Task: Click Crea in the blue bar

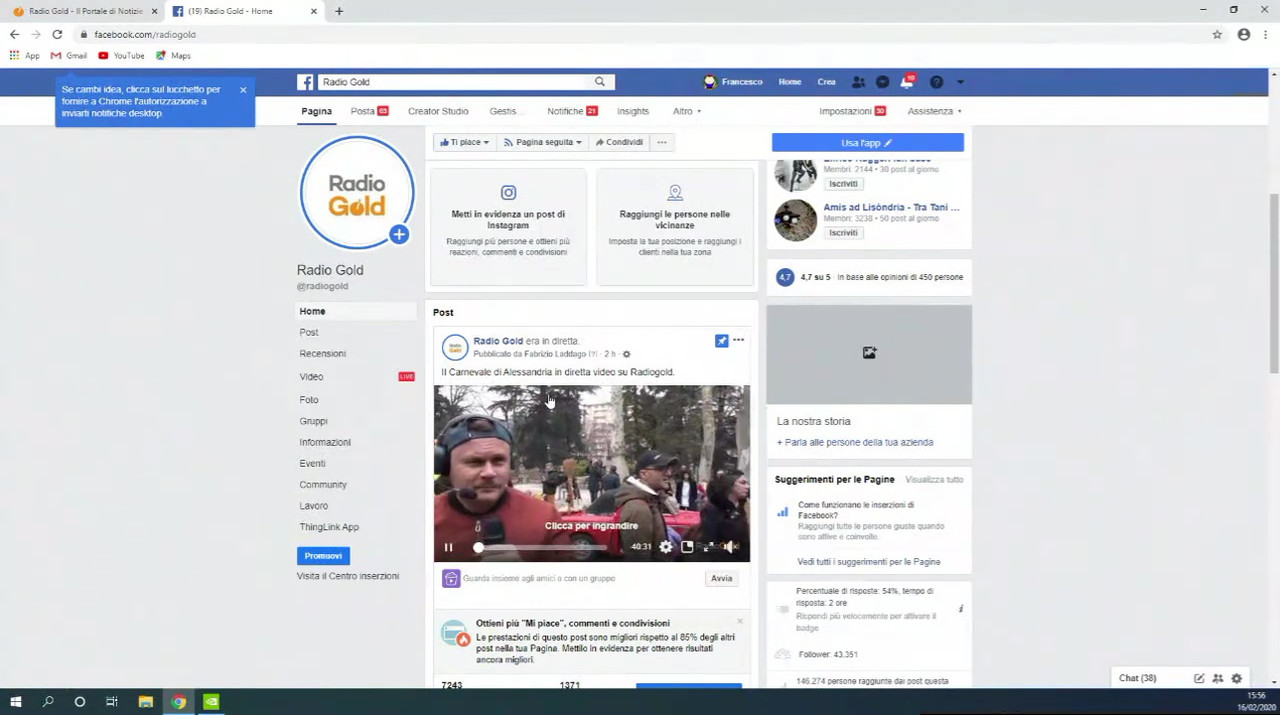Action: (826, 82)
